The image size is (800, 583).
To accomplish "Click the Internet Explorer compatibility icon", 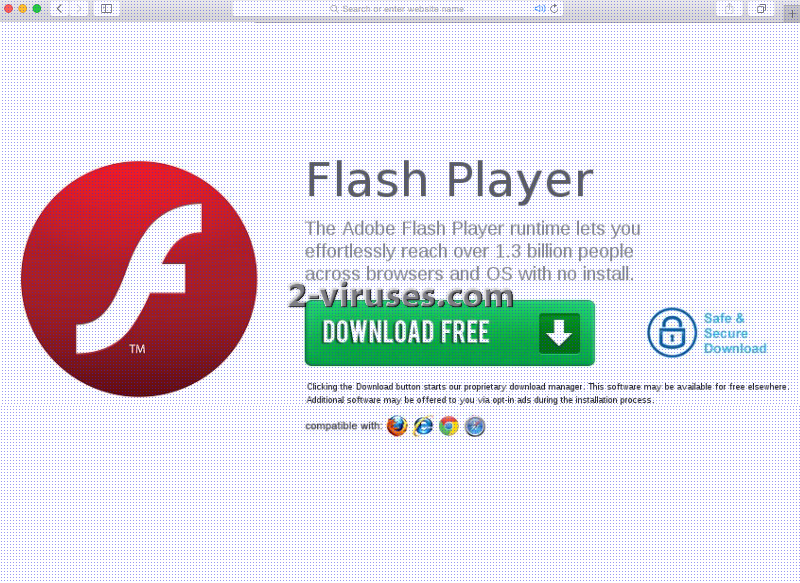I will (423, 426).
